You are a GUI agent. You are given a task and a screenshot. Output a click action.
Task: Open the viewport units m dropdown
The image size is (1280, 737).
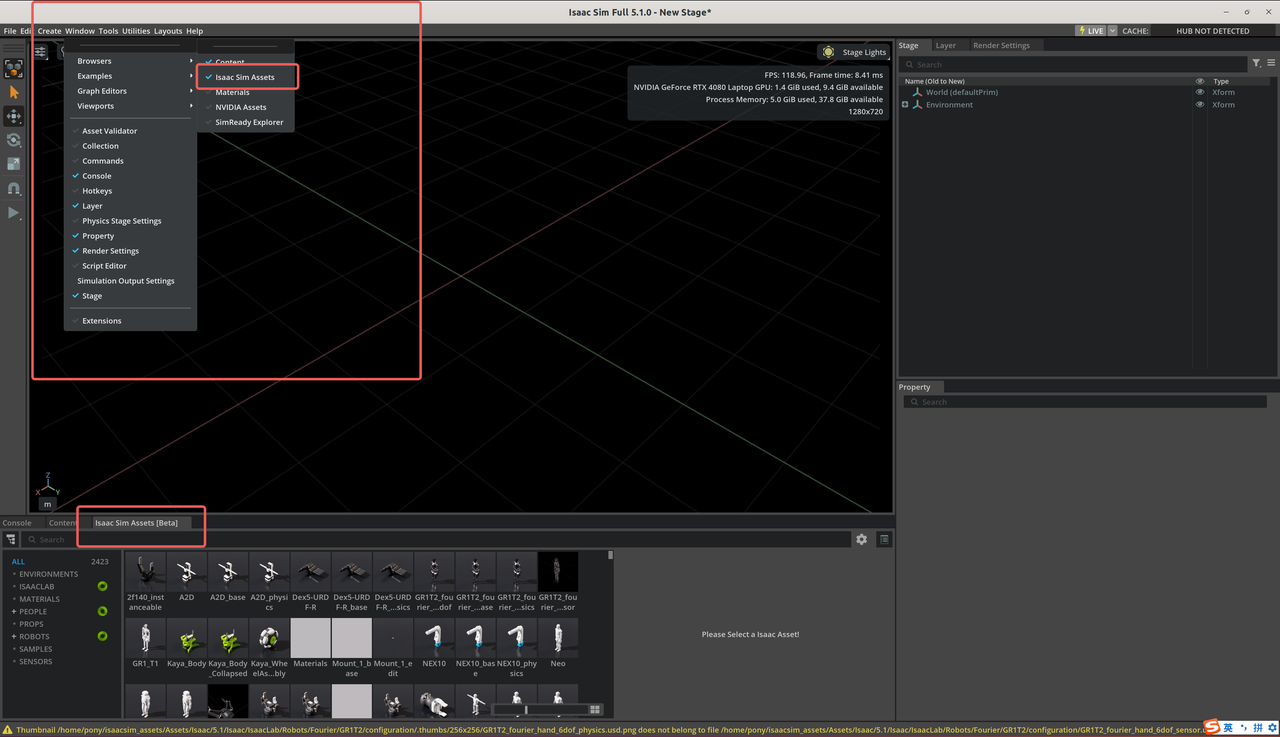tap(47, 504)
